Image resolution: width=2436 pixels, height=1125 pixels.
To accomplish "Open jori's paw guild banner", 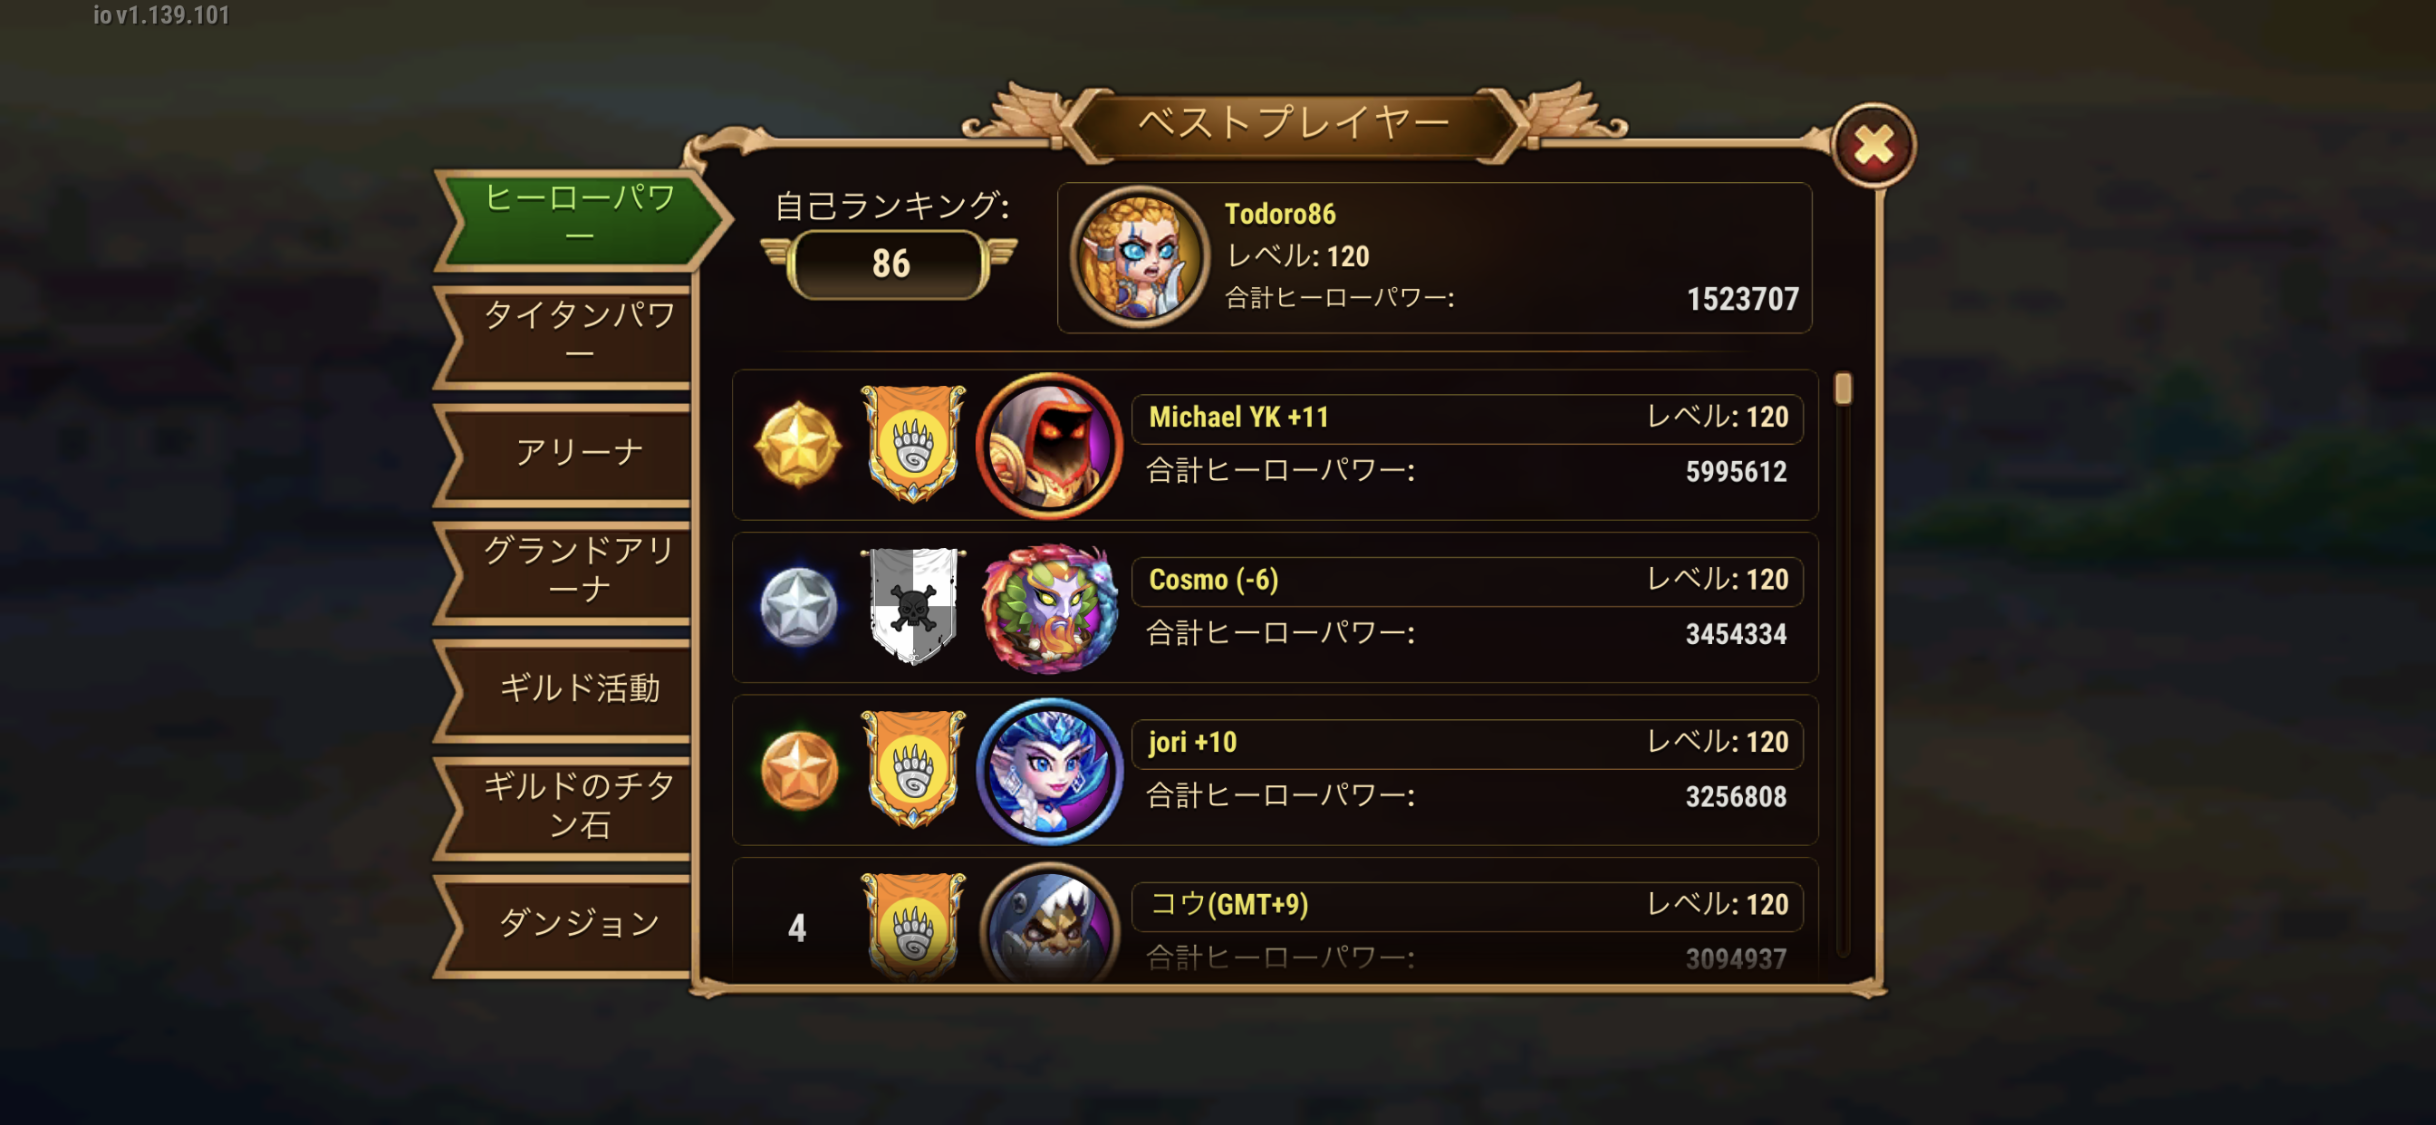I will point(913,769).
